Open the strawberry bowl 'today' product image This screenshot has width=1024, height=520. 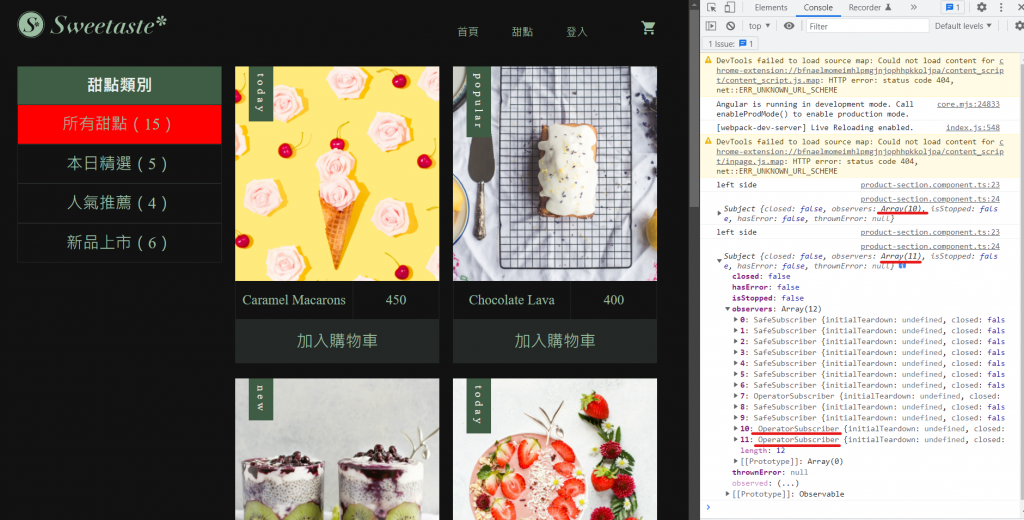coord(554,449)
